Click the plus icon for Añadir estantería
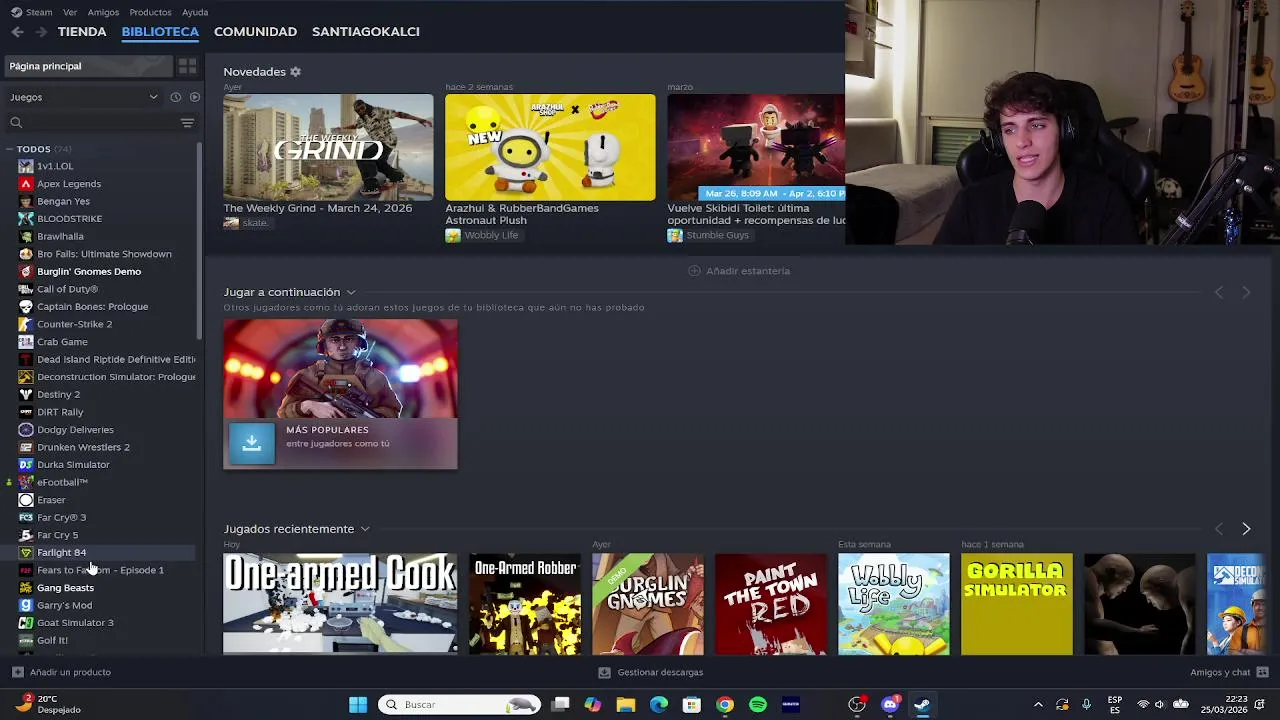 point(694,271)
